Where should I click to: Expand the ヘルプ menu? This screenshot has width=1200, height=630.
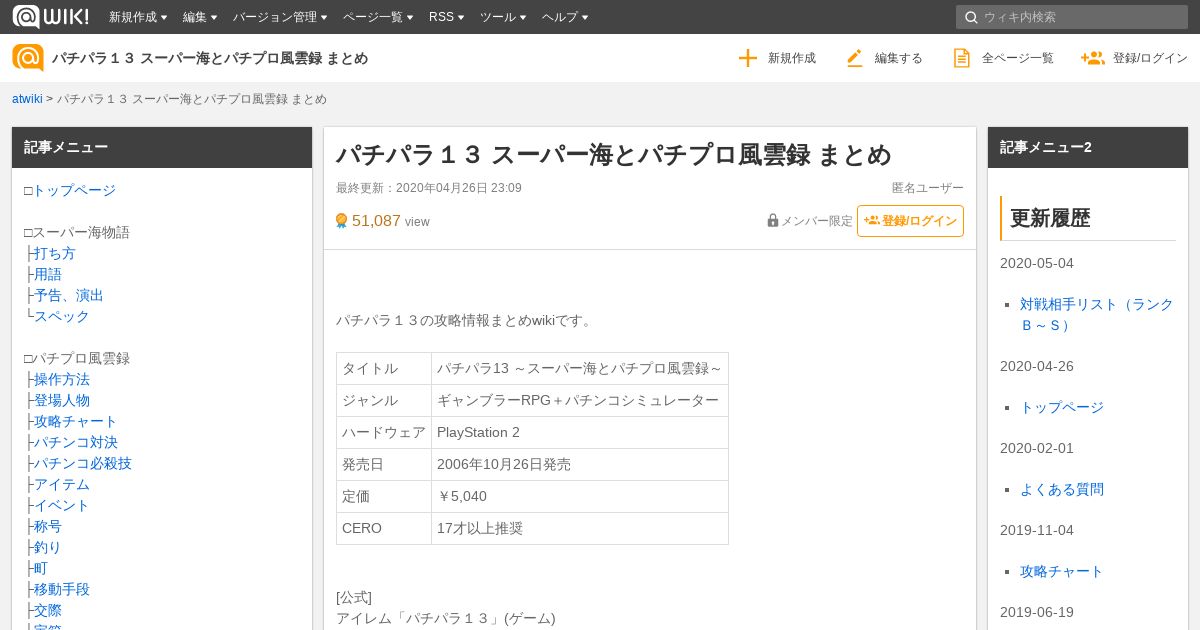pos(565,17)
